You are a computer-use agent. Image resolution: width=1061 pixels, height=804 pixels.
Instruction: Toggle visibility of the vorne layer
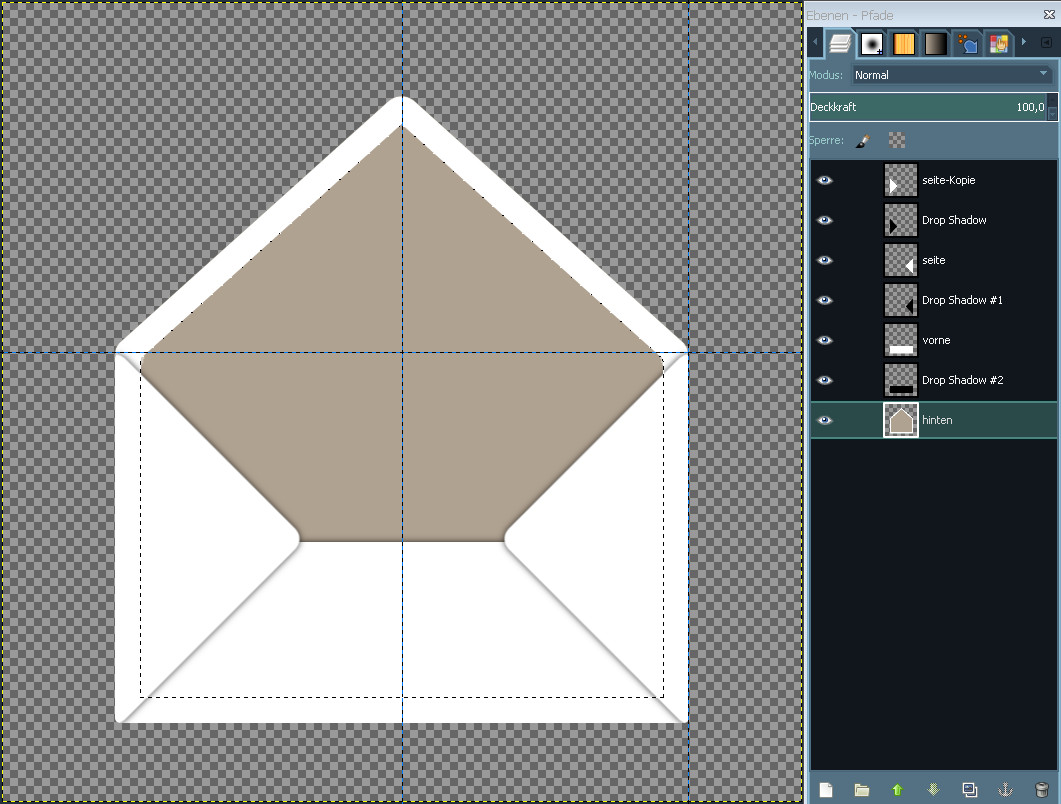point(825,340)
